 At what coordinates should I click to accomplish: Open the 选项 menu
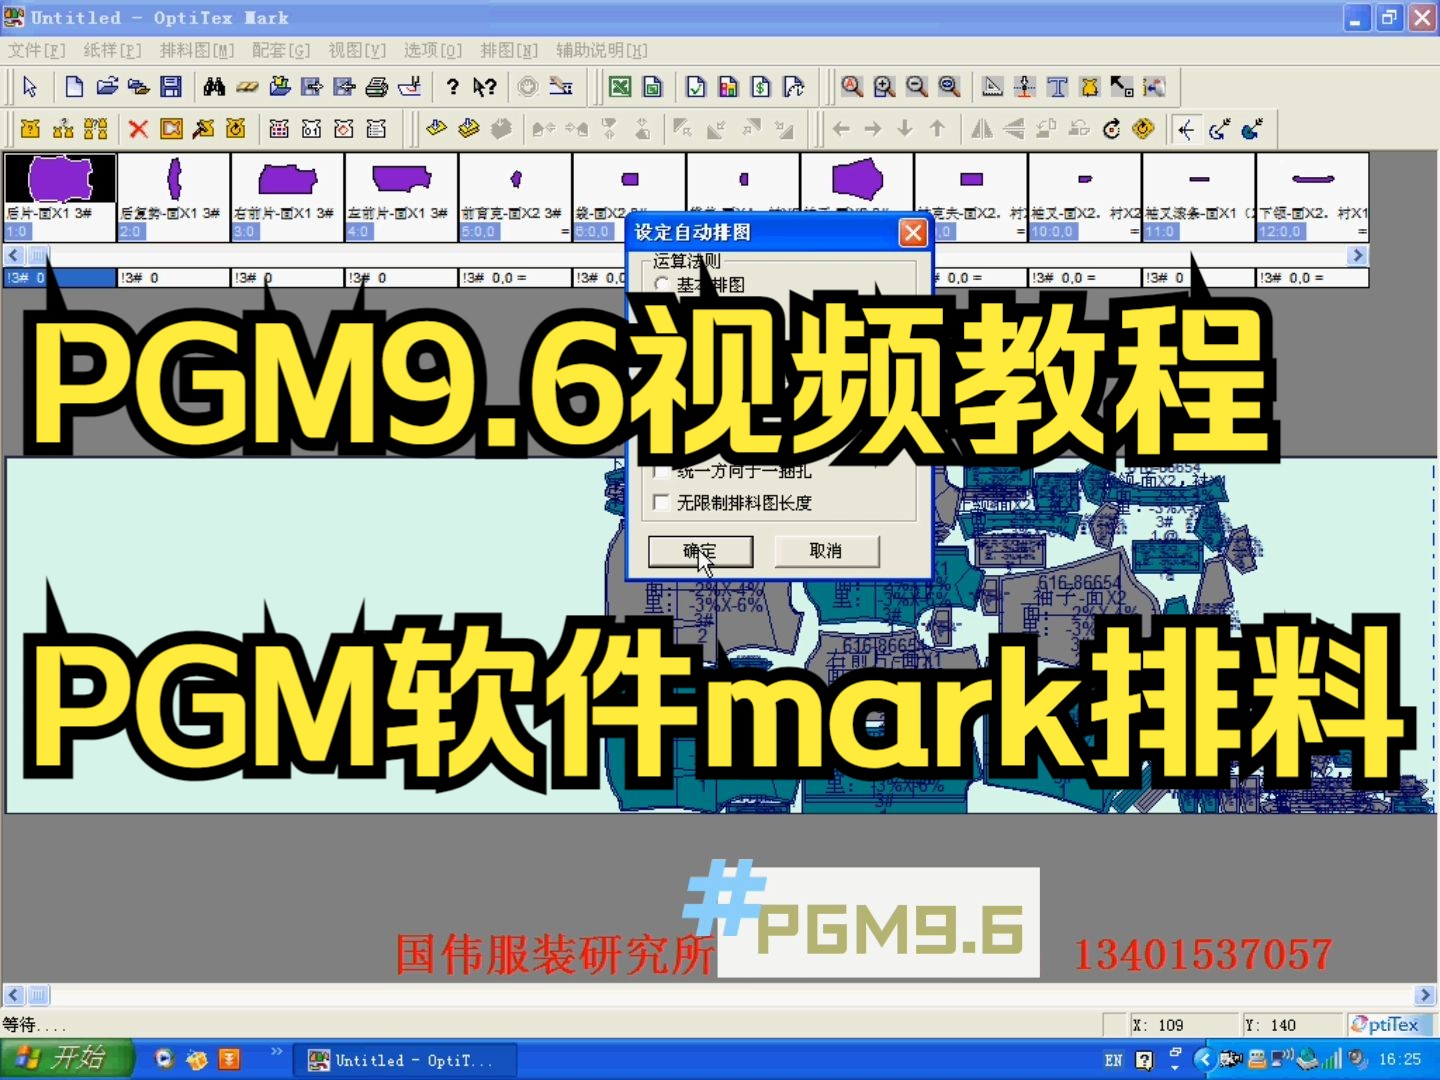coord(433,50)
